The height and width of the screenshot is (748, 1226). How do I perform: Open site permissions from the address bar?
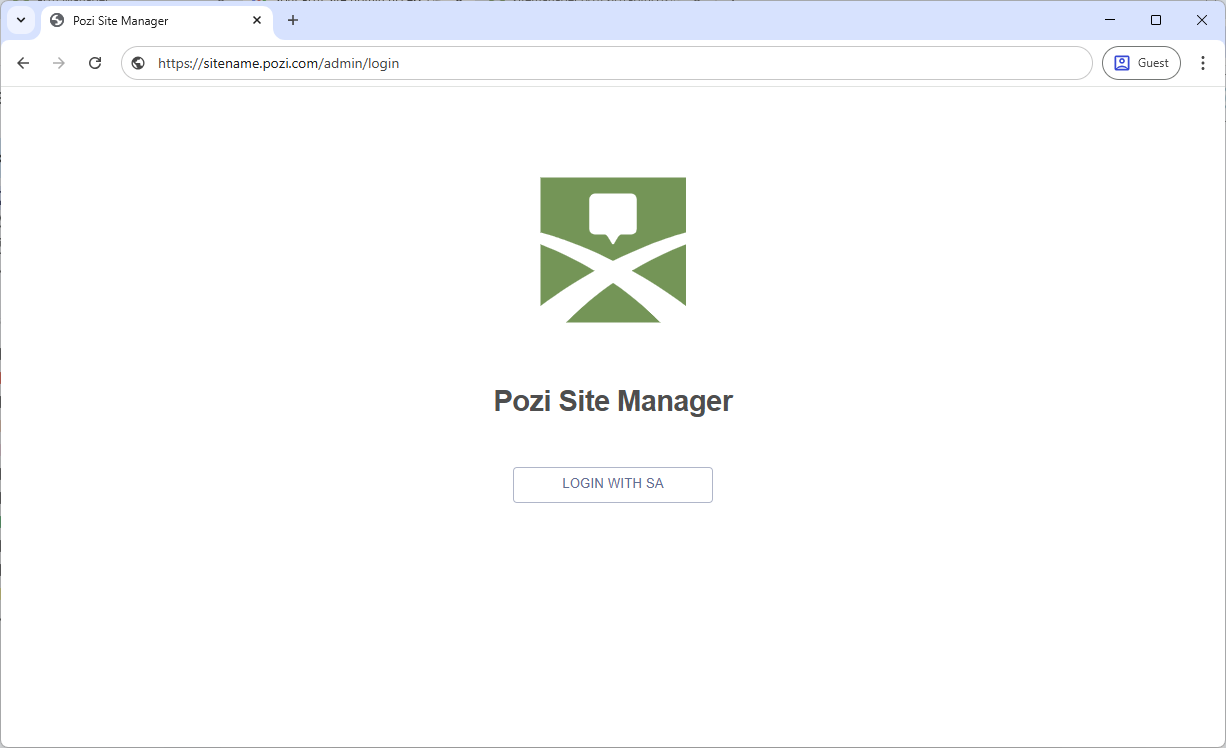click(137, 62)
